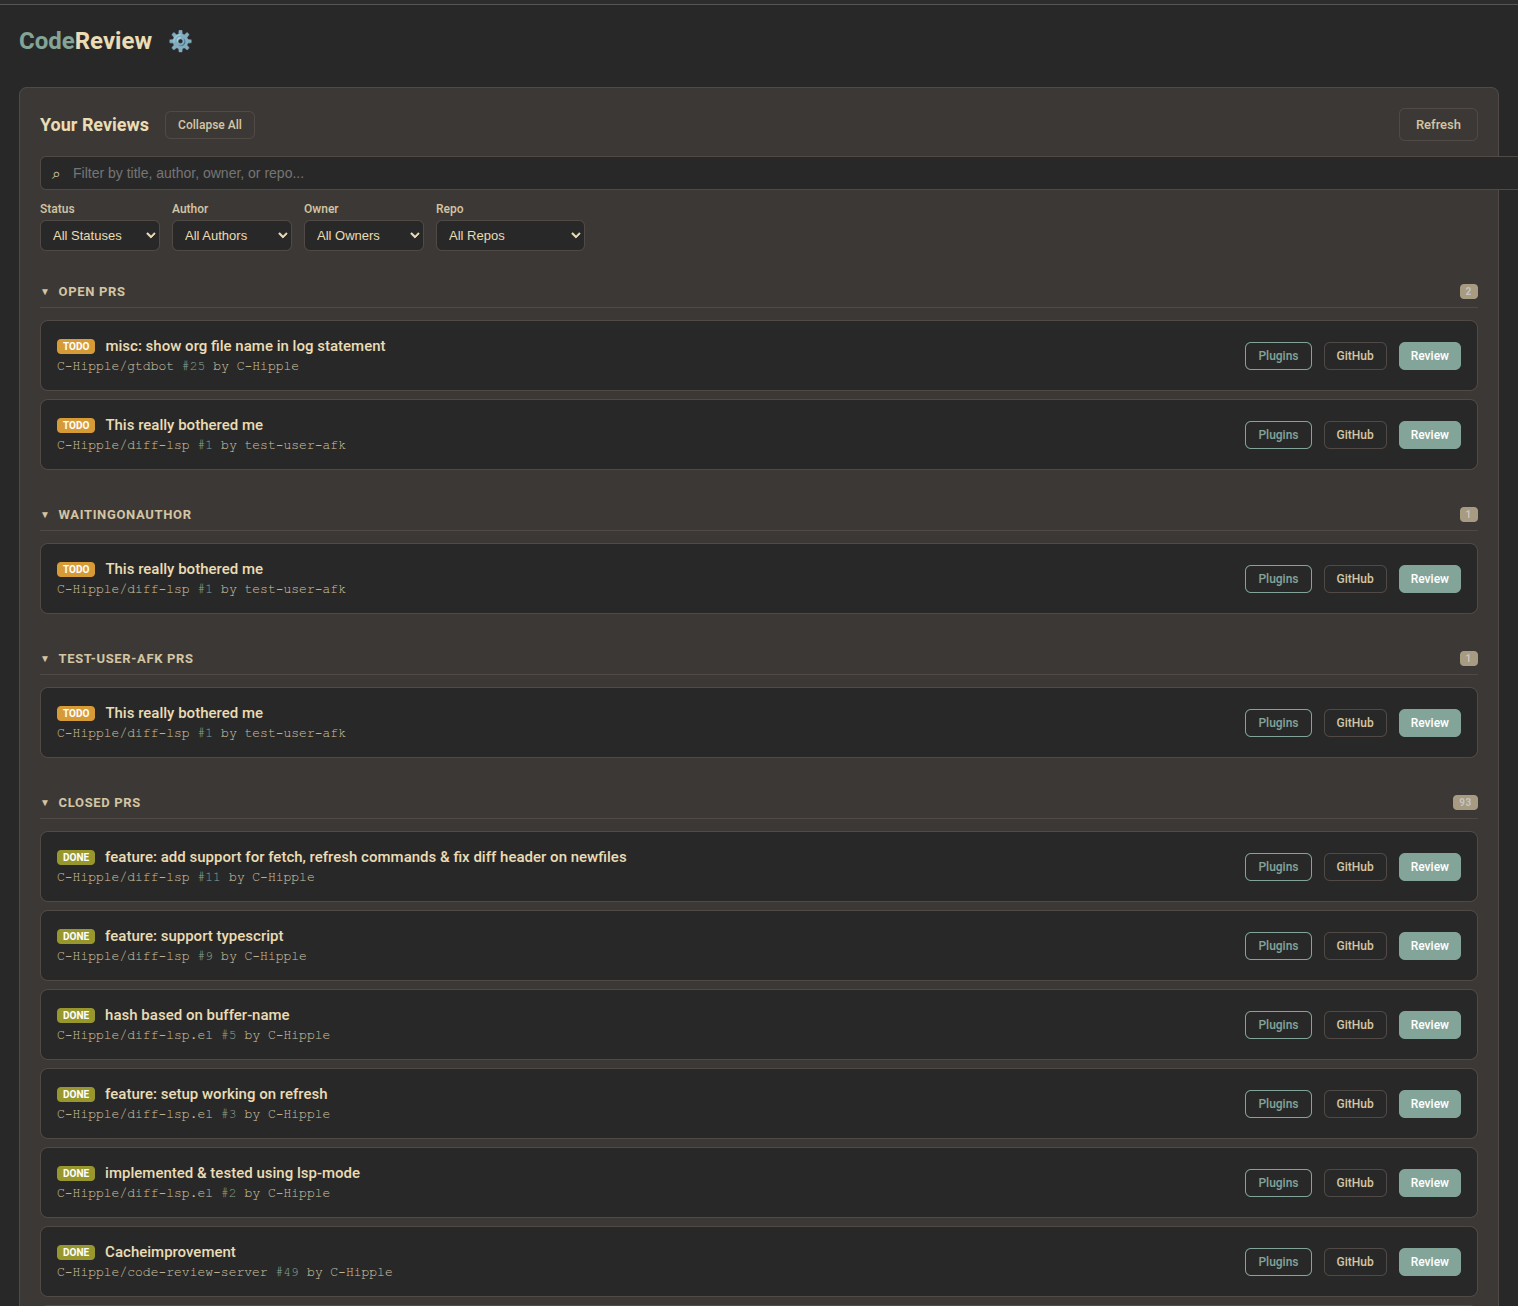Open GitHub for diff-lsp #11 PR
Image resolution: width=1518 pixels, height=1306 pixels.
(1355, 867)
